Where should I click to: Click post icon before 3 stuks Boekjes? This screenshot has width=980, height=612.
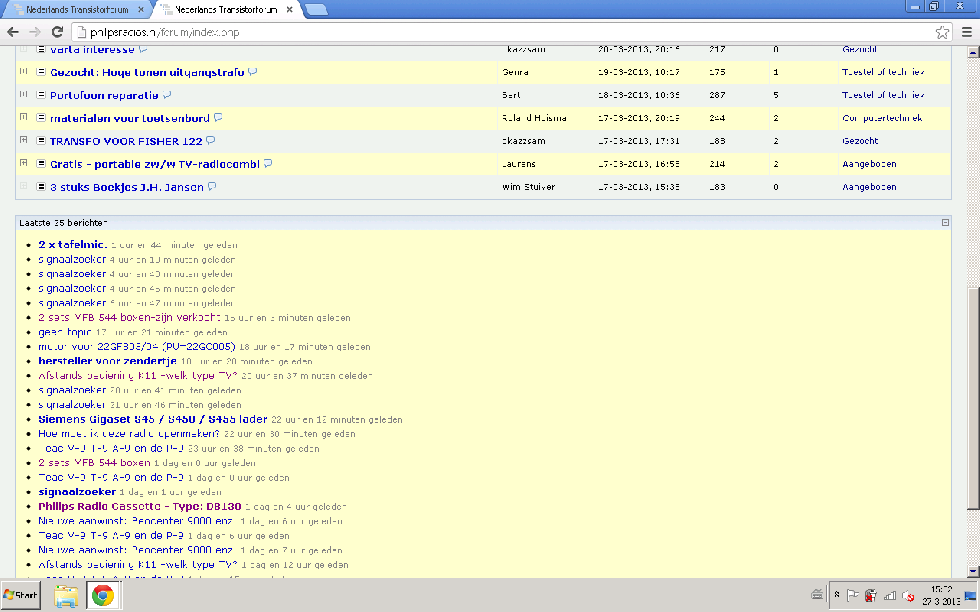[x=41, y=186]
